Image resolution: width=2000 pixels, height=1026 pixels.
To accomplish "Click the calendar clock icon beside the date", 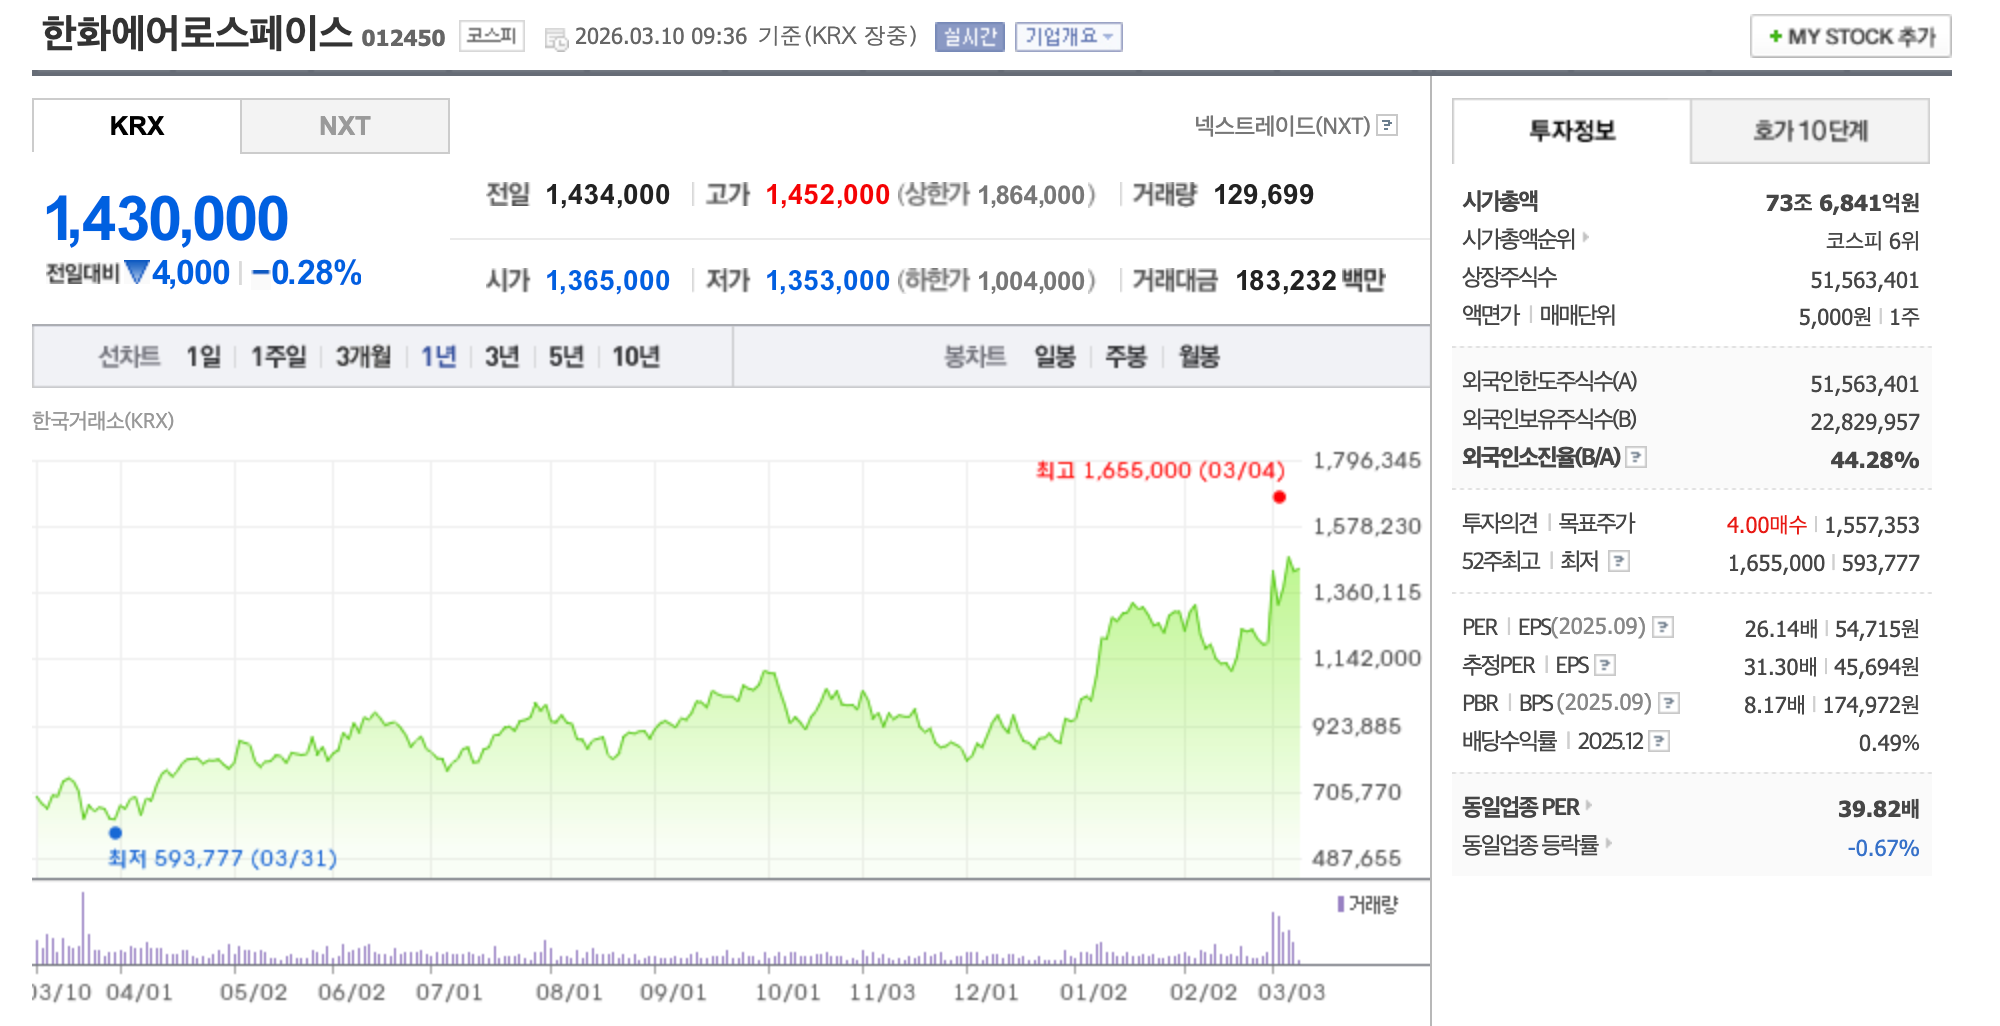I will [556, 39].
